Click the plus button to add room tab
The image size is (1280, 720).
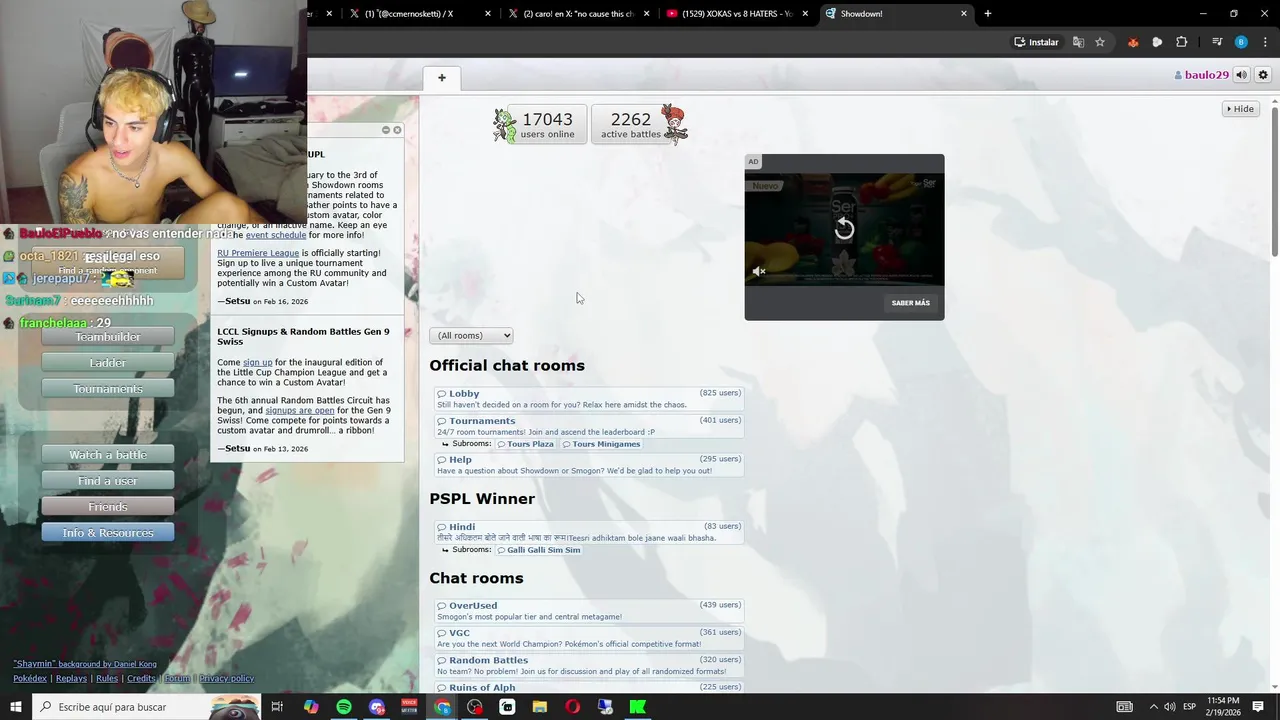pos(442,77)
